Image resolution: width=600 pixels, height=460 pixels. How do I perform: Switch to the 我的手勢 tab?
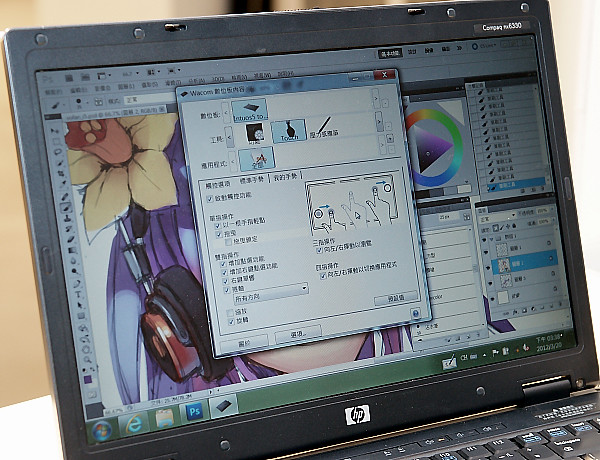click(x=285, y=177)
